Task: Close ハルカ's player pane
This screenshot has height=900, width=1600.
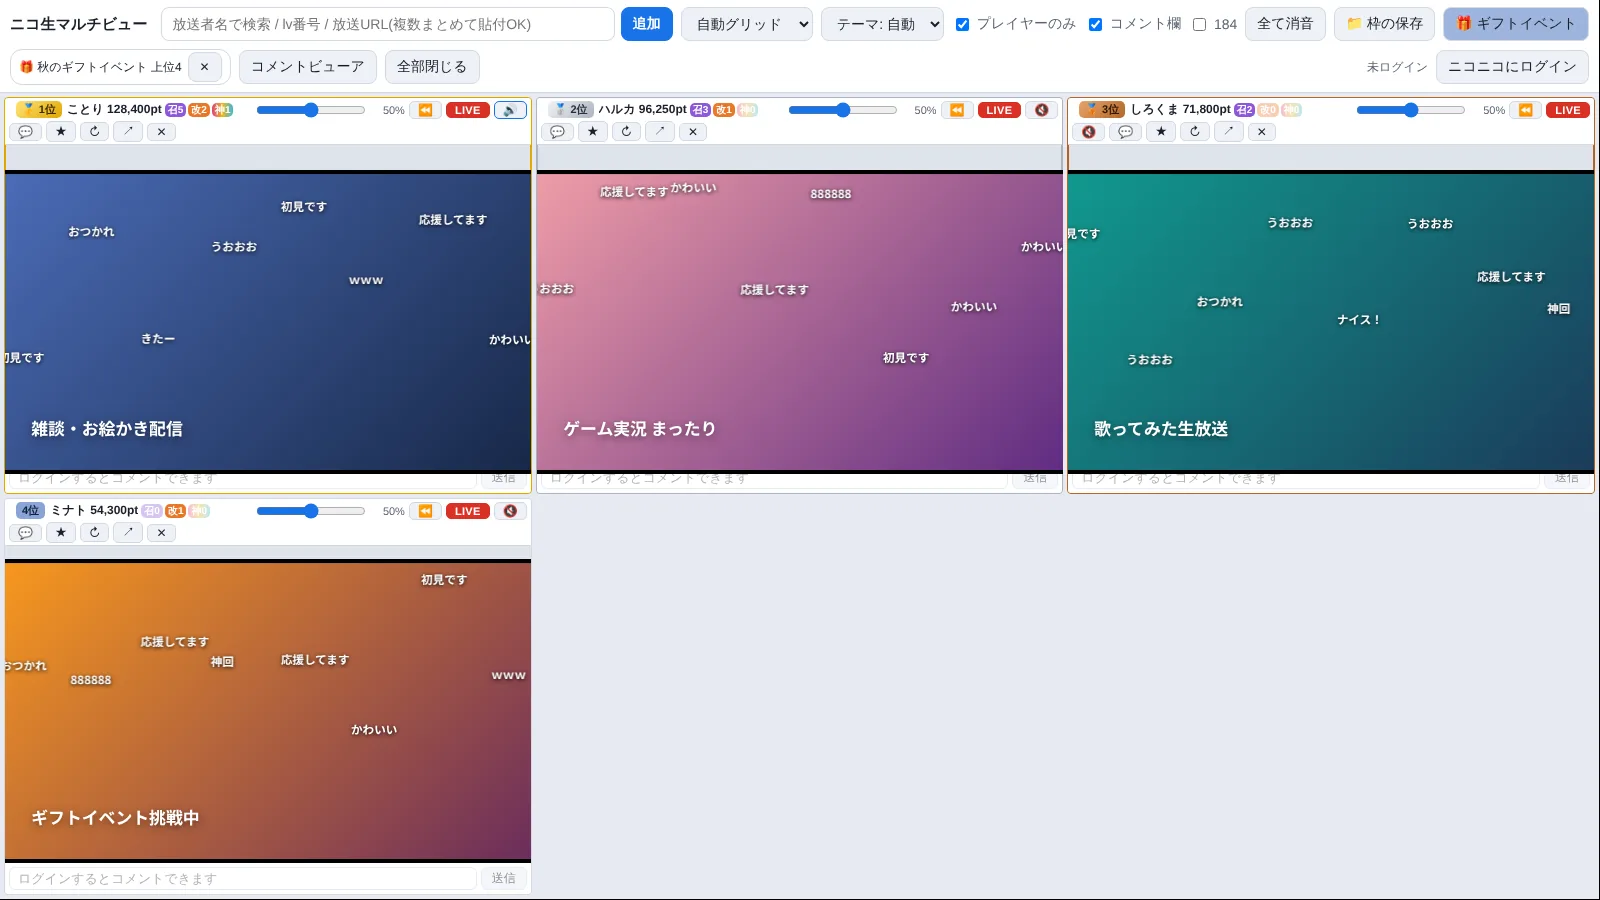Action: 693,132
